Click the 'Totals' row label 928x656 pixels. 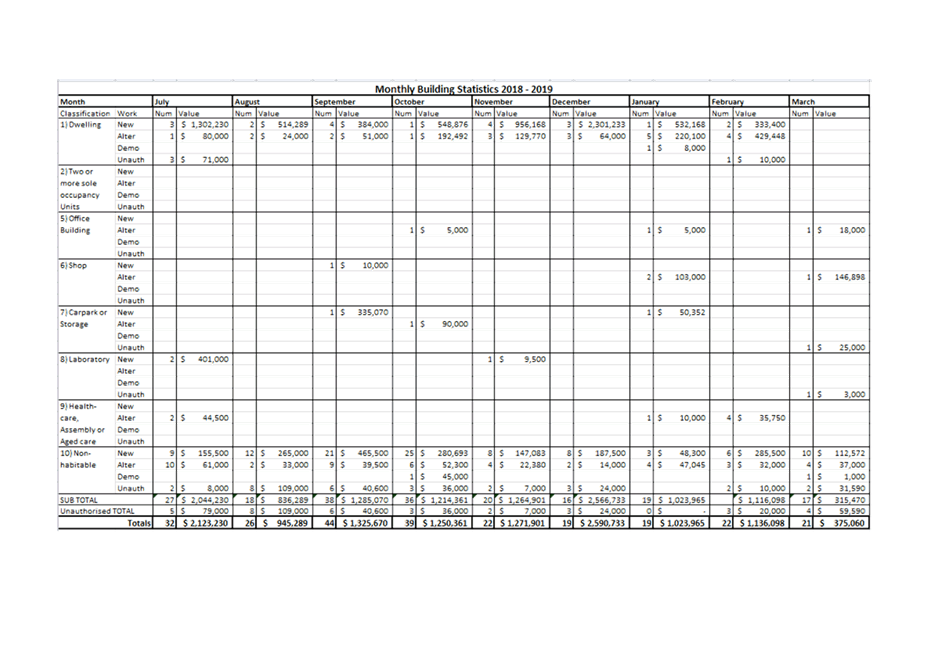(139, 523)
